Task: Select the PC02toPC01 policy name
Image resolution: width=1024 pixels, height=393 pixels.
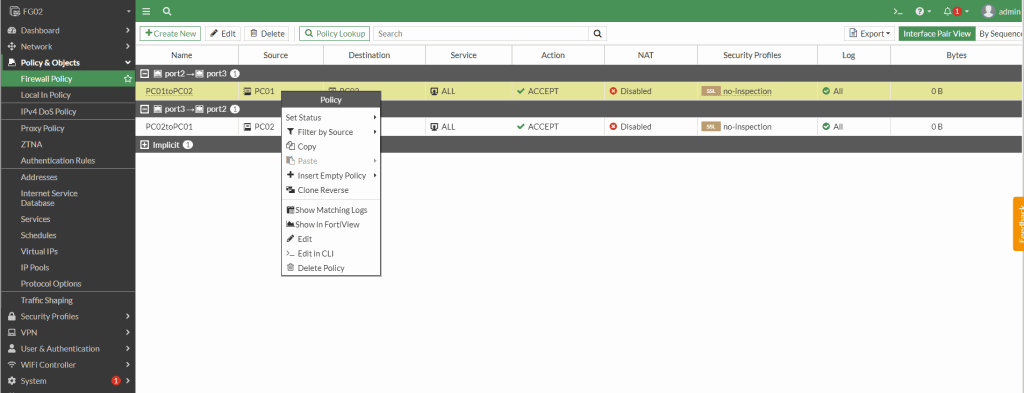Action: pyautogui.click(x=169, y=127)
